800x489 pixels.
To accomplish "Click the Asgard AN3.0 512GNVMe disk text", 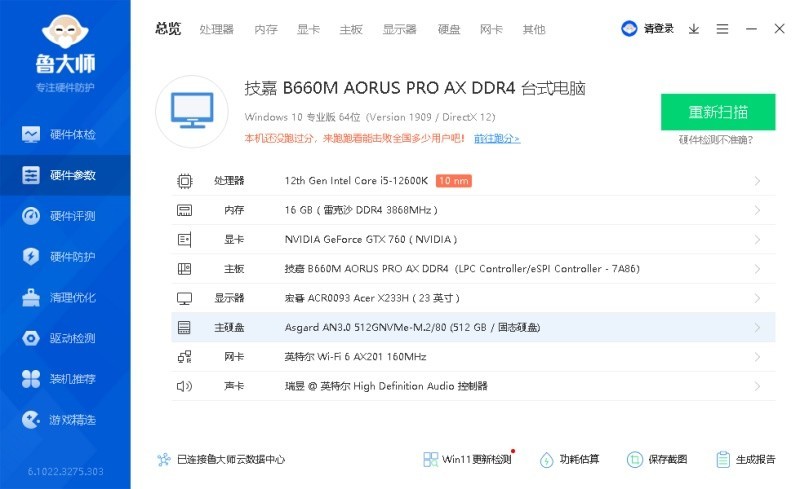I will tap(412, 327).
